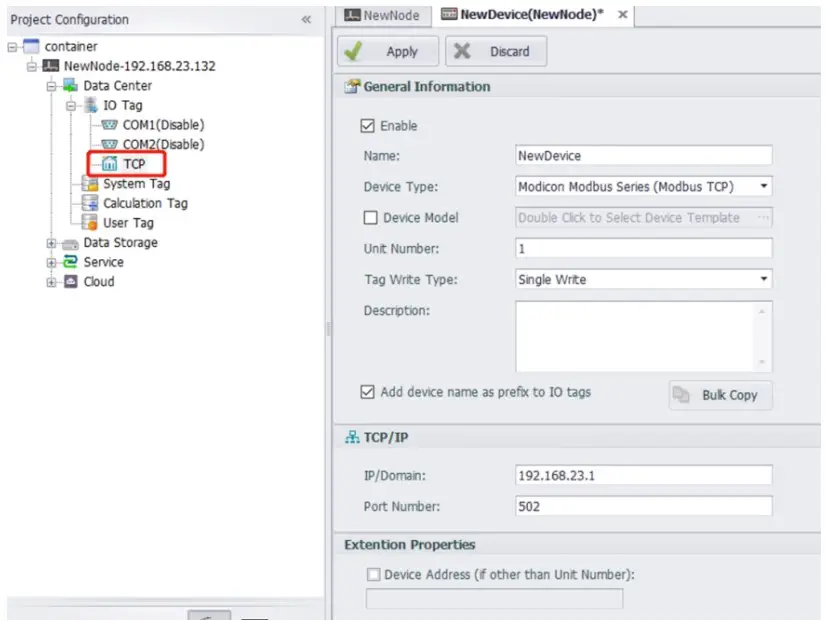Check the Device Model checkbox
This screenshot has width=825, height=621.
pos(370,217)
